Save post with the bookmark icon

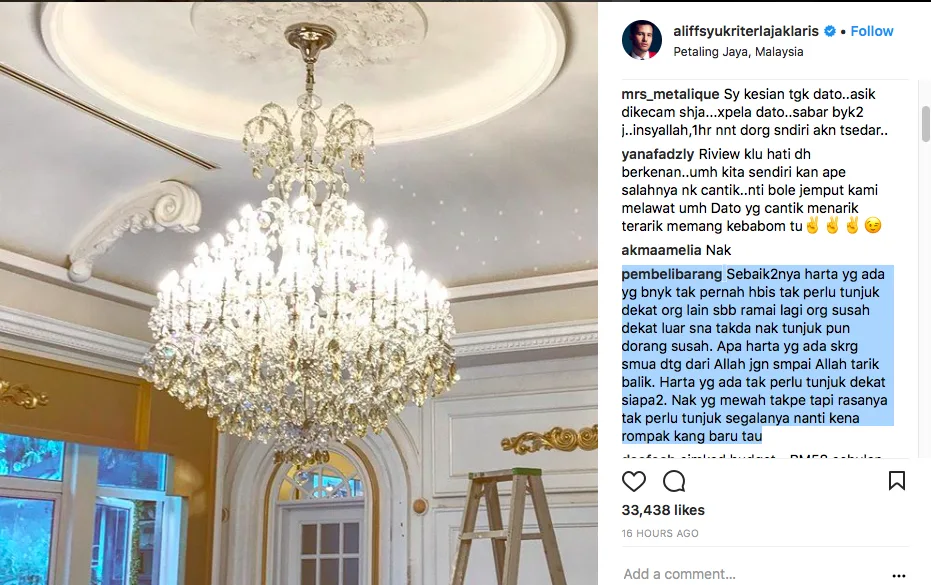(x=897, y=480)
